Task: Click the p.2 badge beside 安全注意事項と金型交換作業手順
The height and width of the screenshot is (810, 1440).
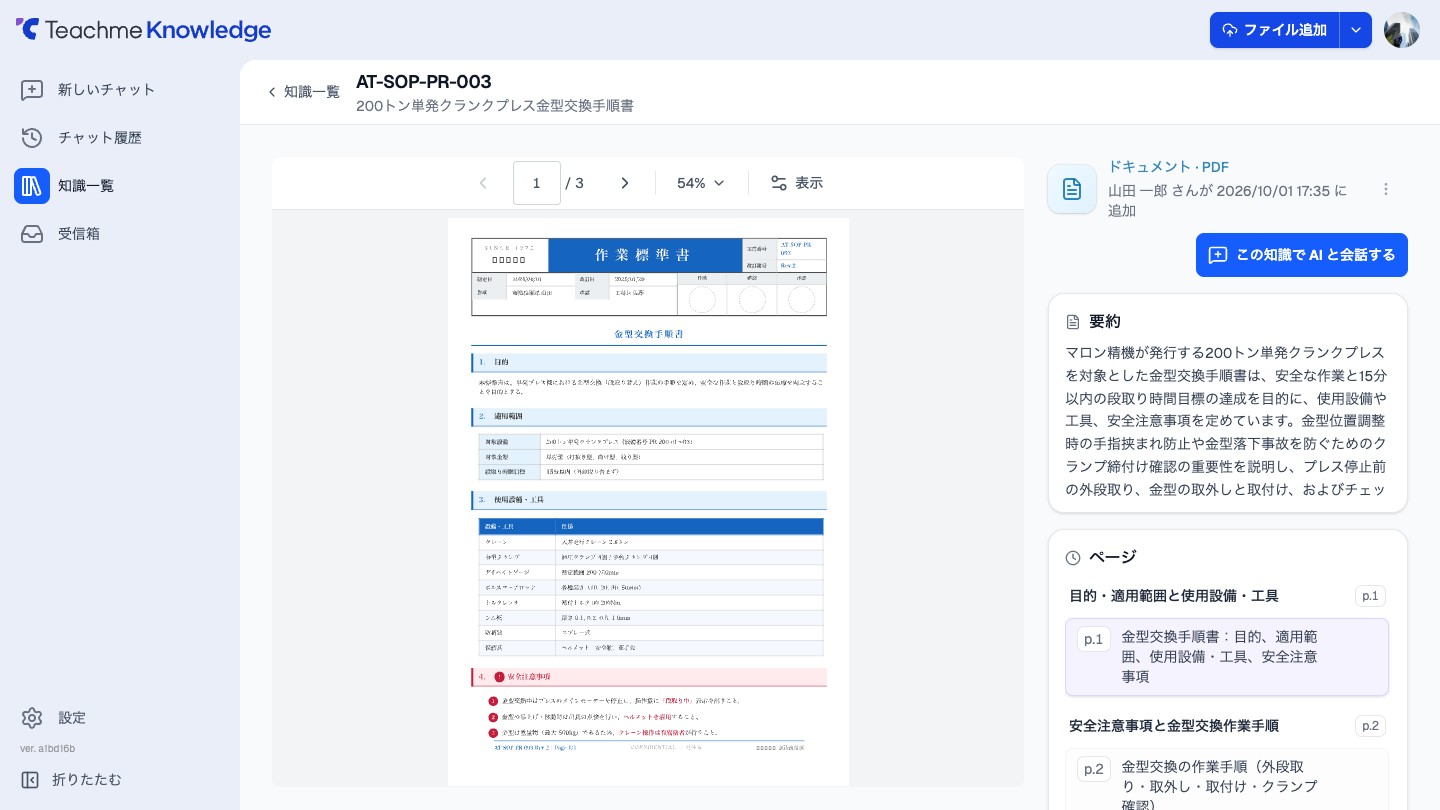Action: pos(1370,726)
